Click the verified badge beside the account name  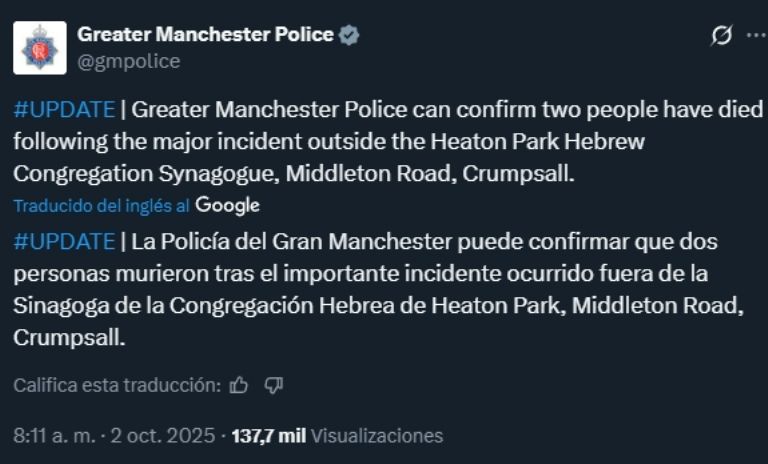pos(349,35)
